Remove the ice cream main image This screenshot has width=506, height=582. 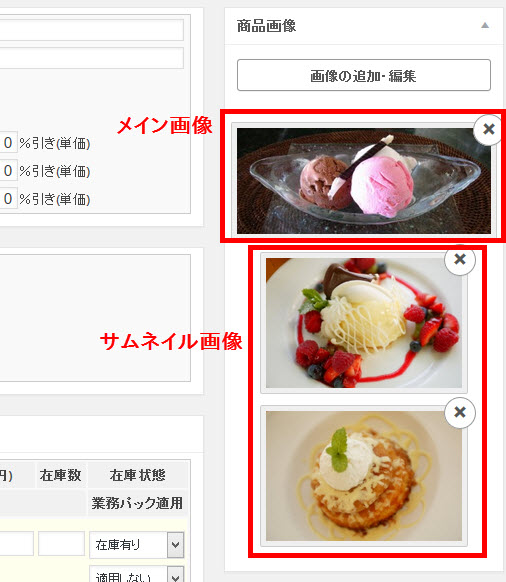[489, 130]
